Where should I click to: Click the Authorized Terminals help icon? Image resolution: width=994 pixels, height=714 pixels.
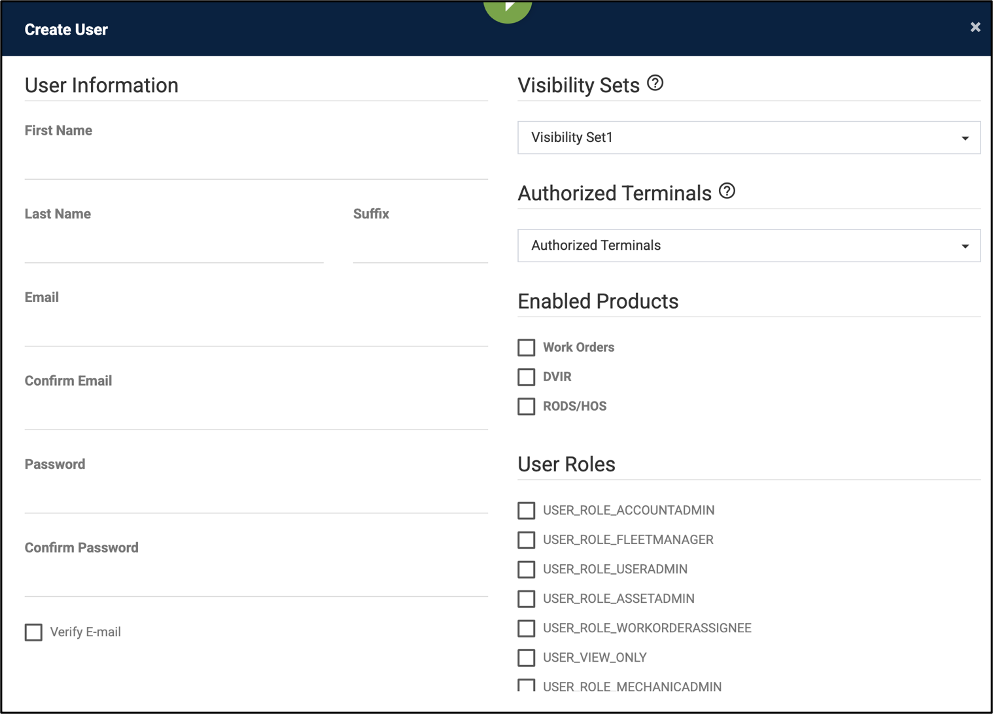727,191
